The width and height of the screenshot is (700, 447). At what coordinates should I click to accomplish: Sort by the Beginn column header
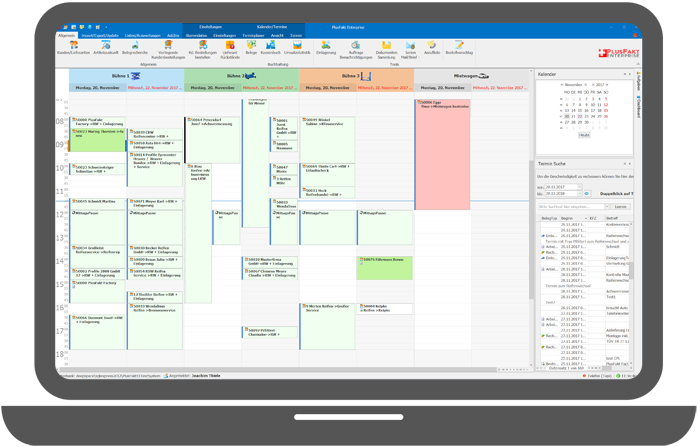[x=574, y=218]
